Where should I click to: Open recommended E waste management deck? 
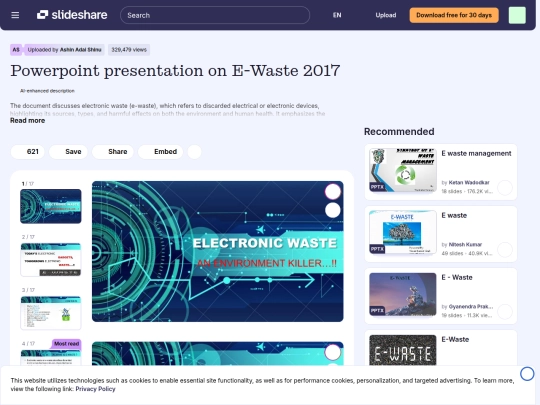pos(476,153)
